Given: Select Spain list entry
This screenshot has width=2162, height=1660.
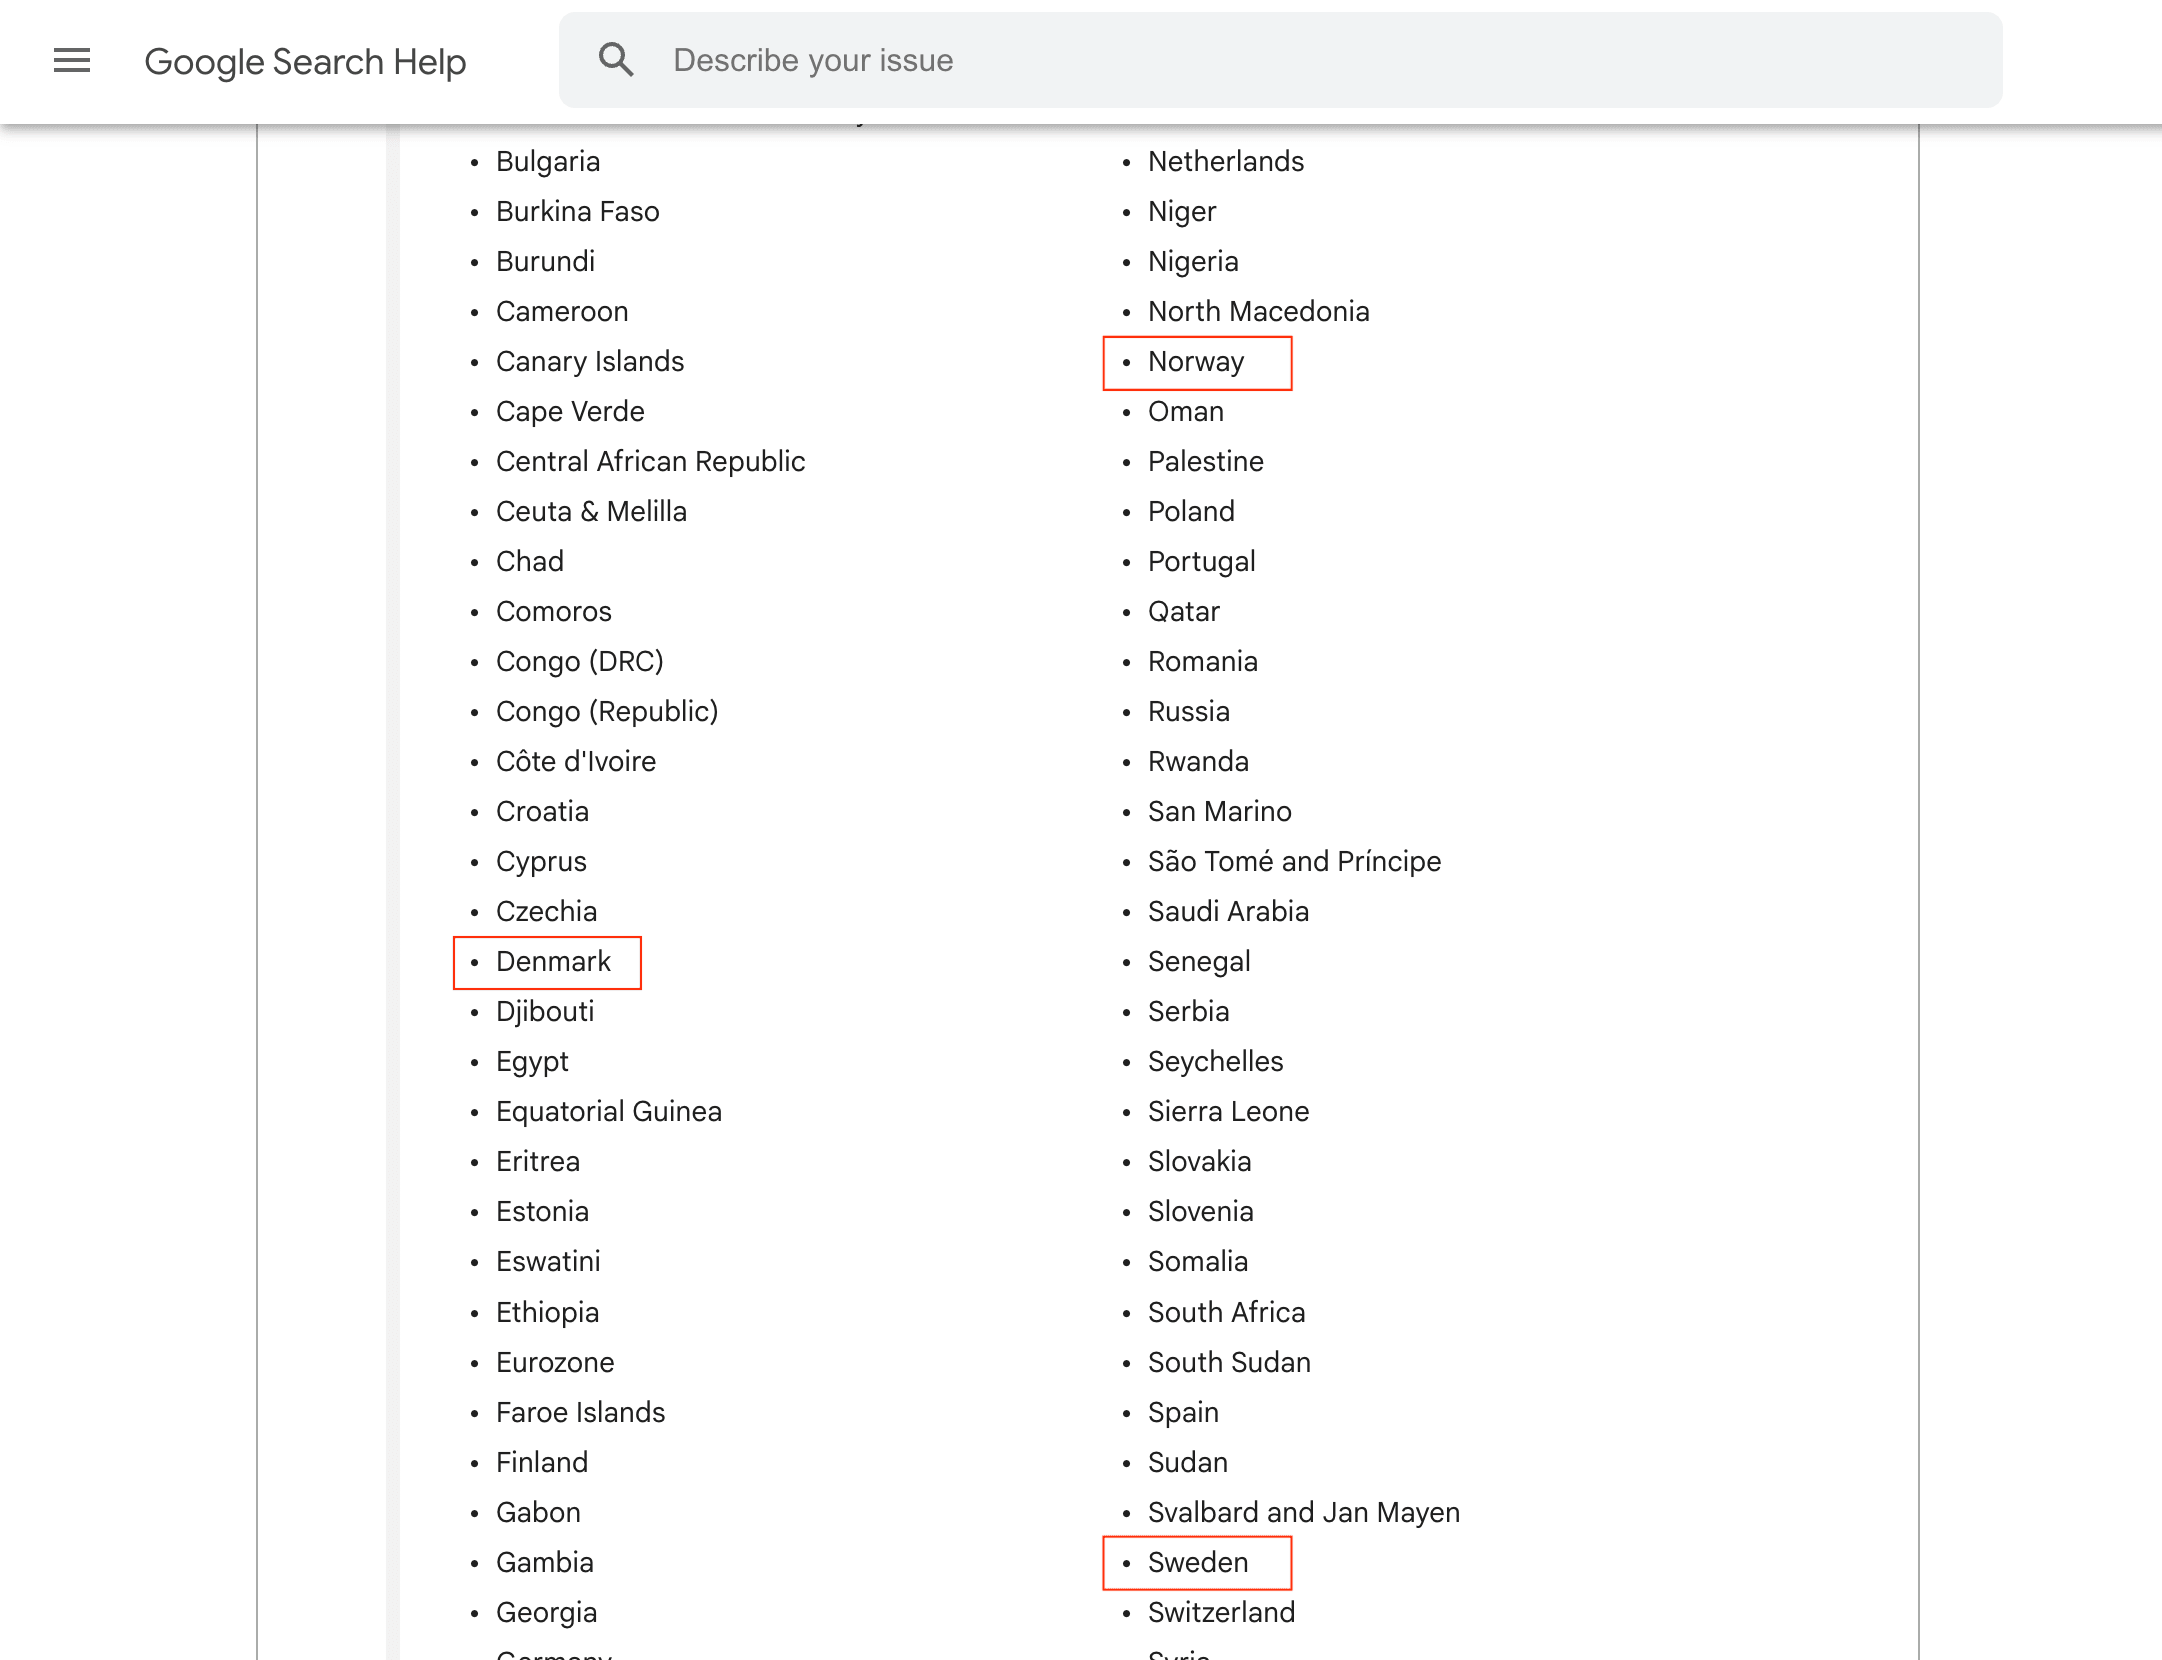Looking at the screenshot, I should [x=1183, y=1412].
